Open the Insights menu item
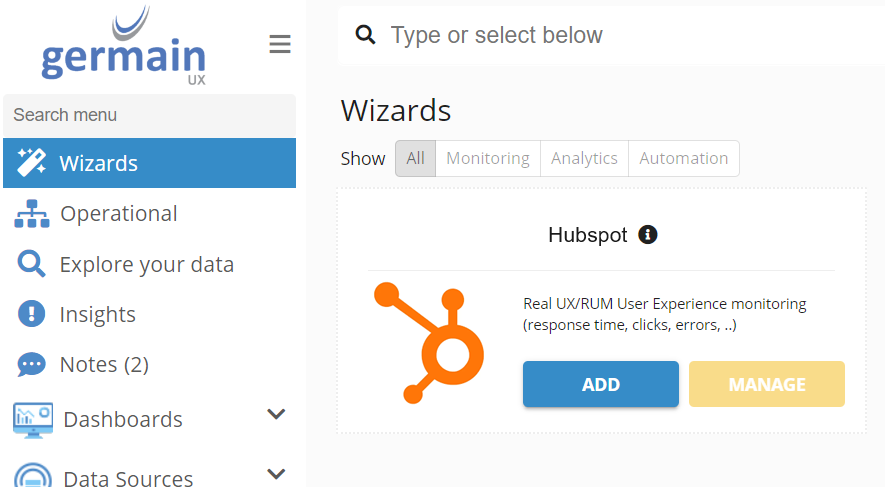Image resolution: width=885 pixels, height=487 pixels. click(97, 314)
